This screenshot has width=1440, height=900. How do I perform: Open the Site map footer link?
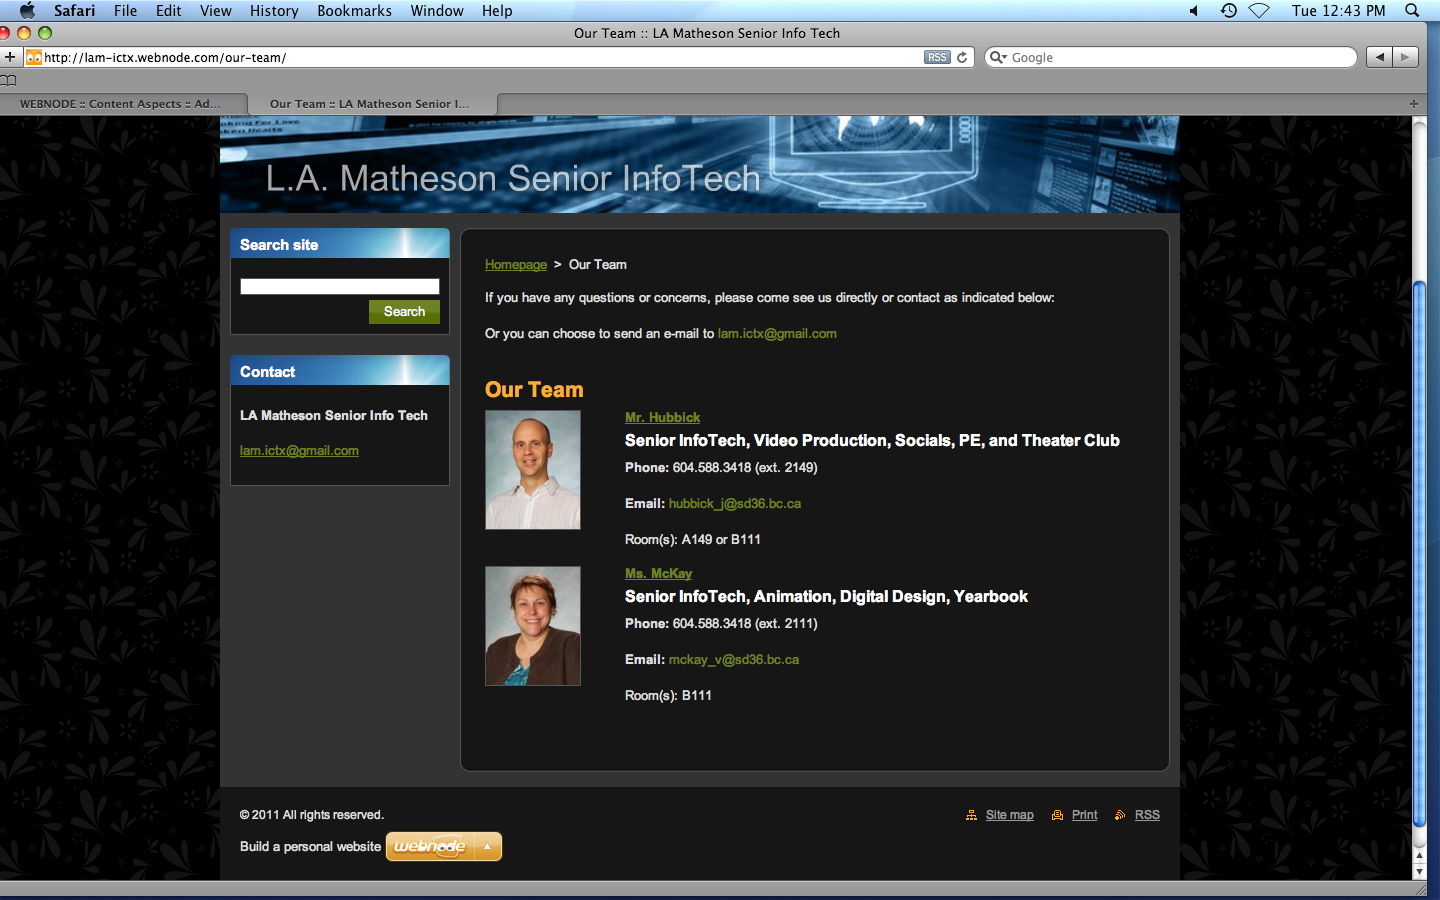(1009, 815)
